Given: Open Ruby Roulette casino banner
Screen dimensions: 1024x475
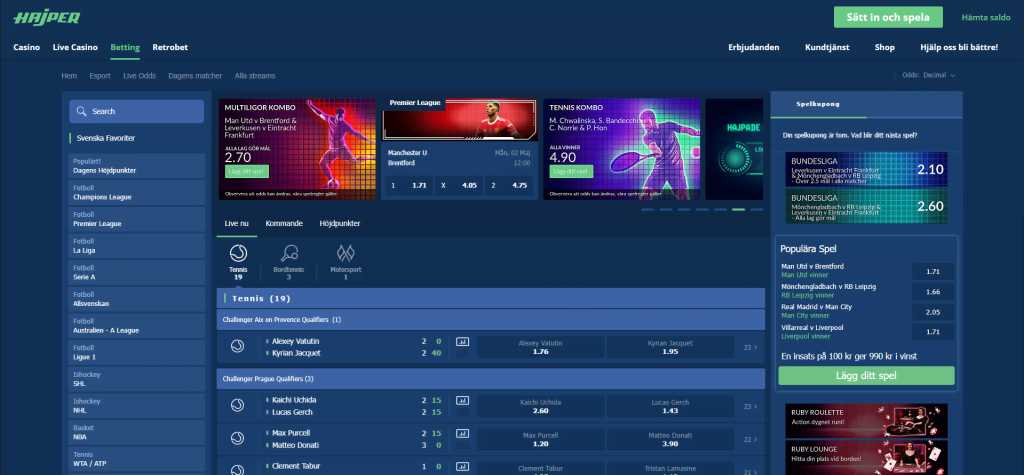Looking at the screenshot, I should [866, 420].
